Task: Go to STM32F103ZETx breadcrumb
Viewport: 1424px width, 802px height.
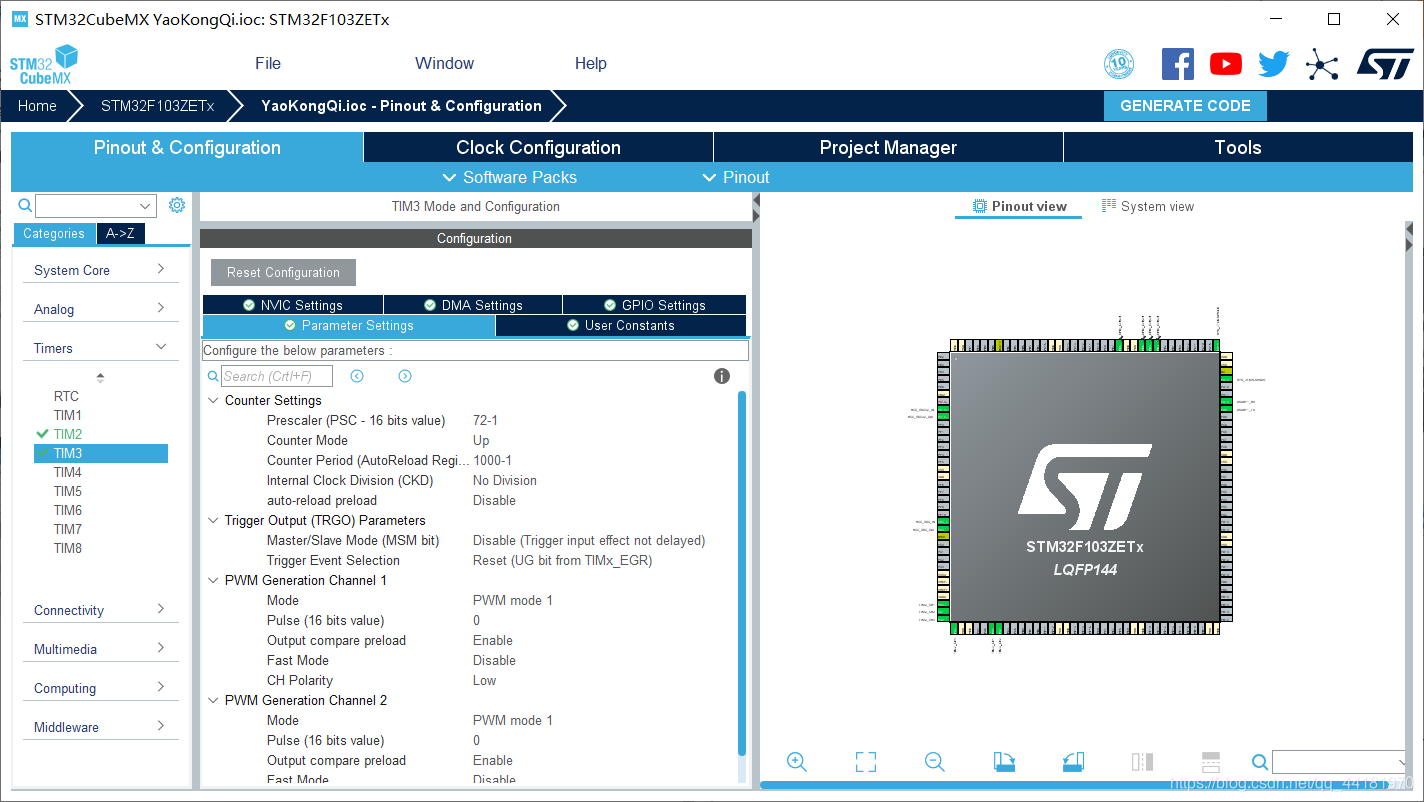Action: [x=157, y=106]
